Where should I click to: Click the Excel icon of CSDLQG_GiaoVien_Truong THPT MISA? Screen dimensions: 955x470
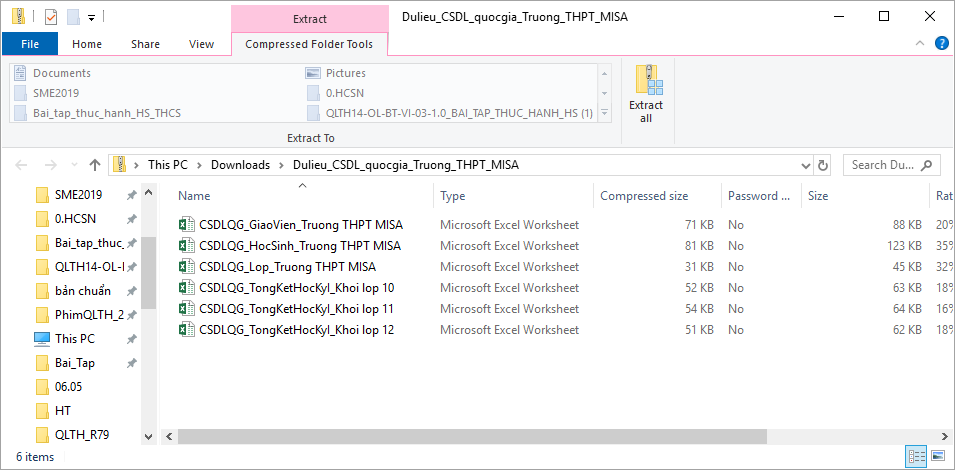point(185,225)
